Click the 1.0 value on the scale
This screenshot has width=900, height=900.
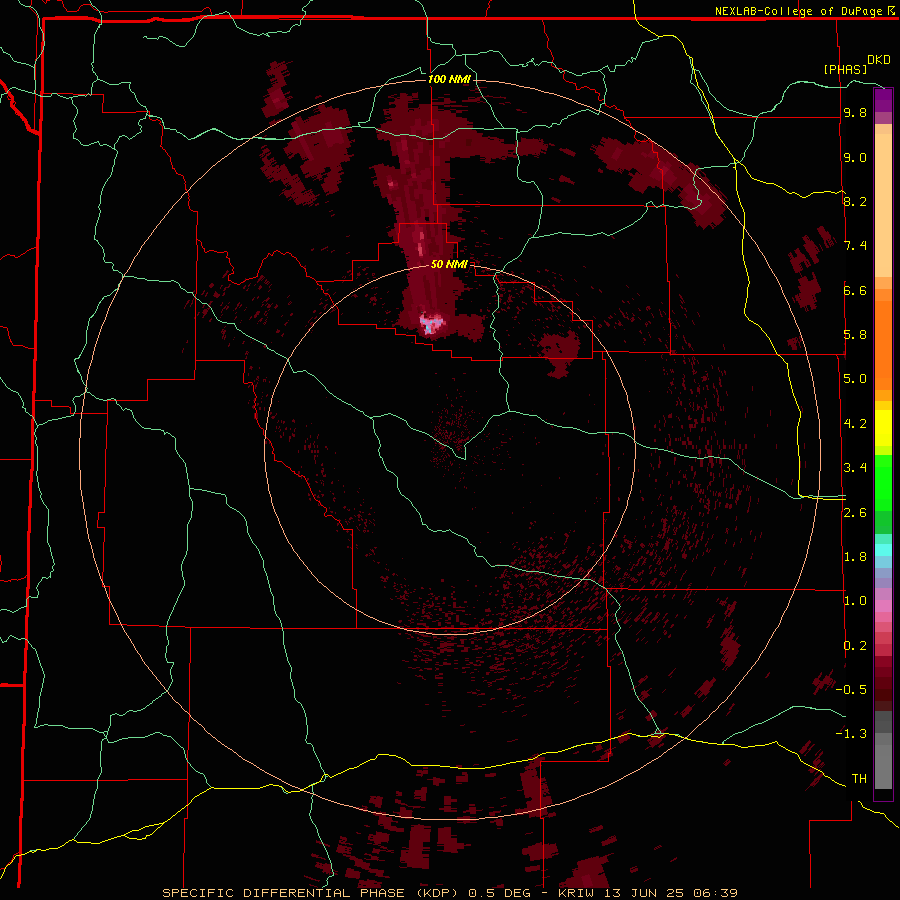(x=855, y=601)
